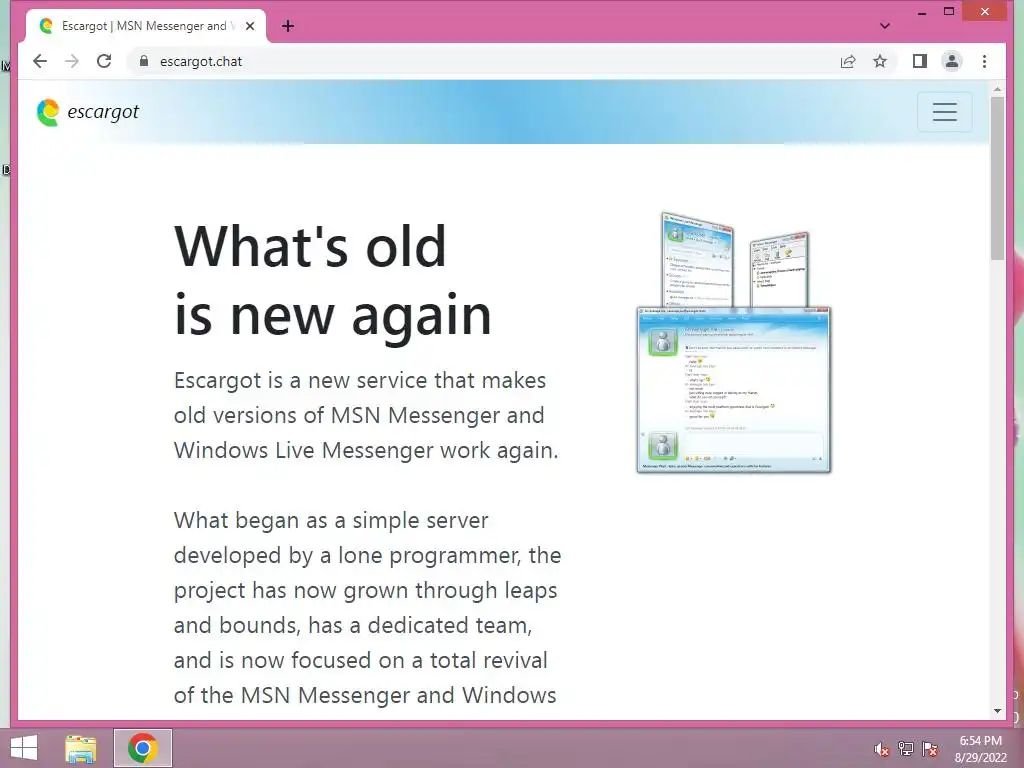Open the Action Center flag icon
This screenshot has width=1024, height=768.
930,749
